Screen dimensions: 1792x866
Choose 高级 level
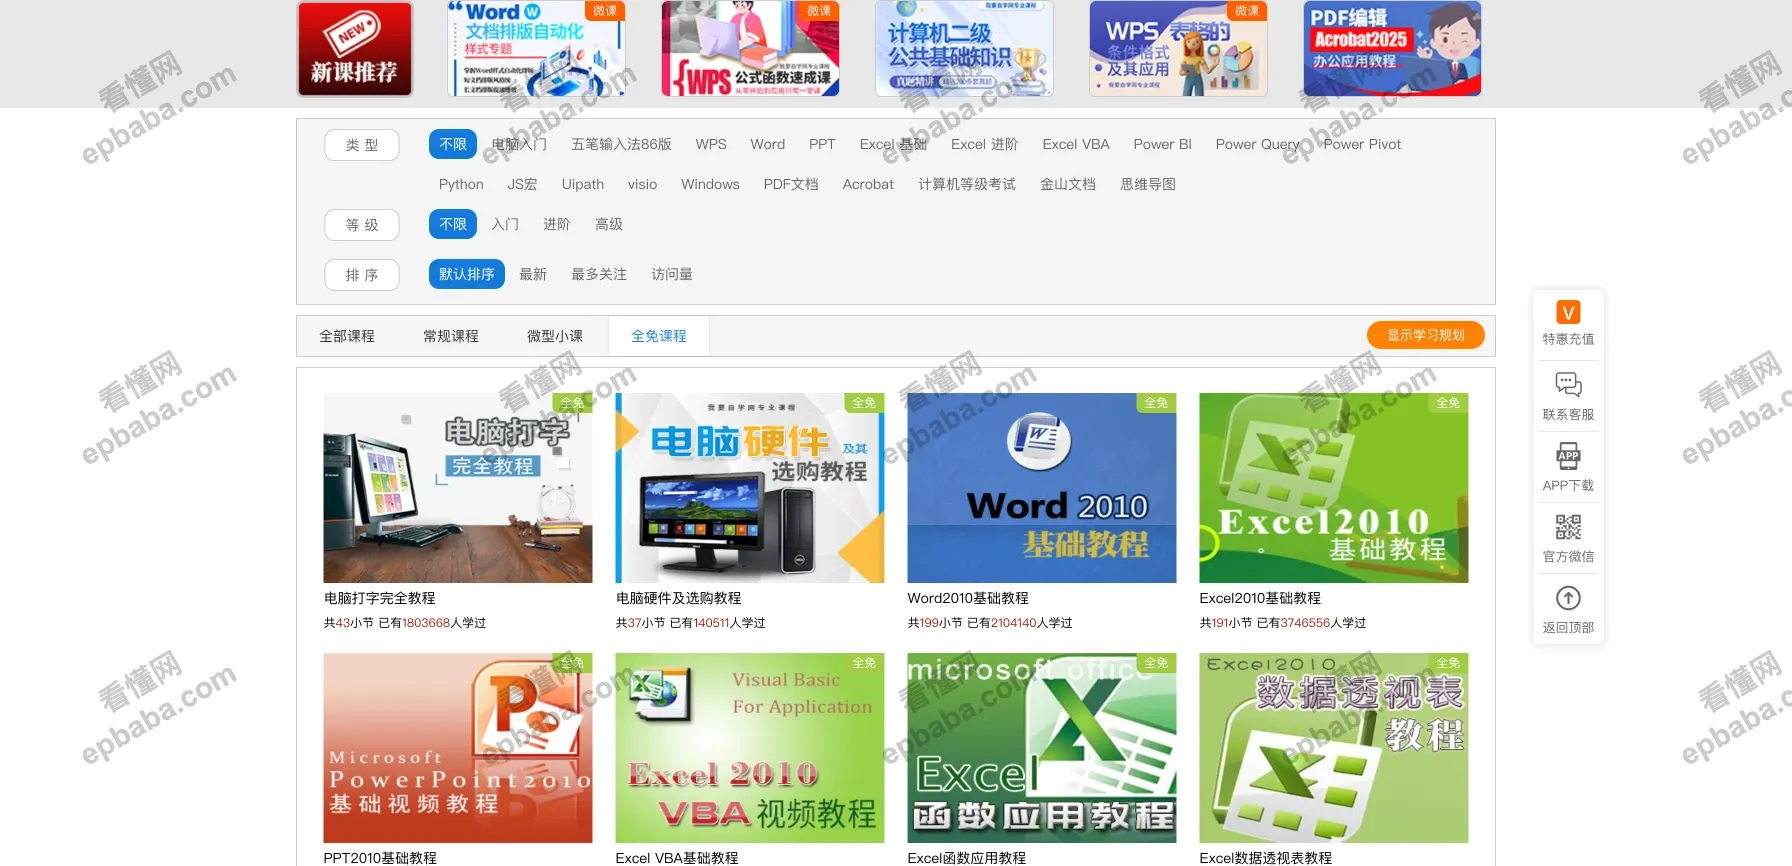tap(609, 224)
